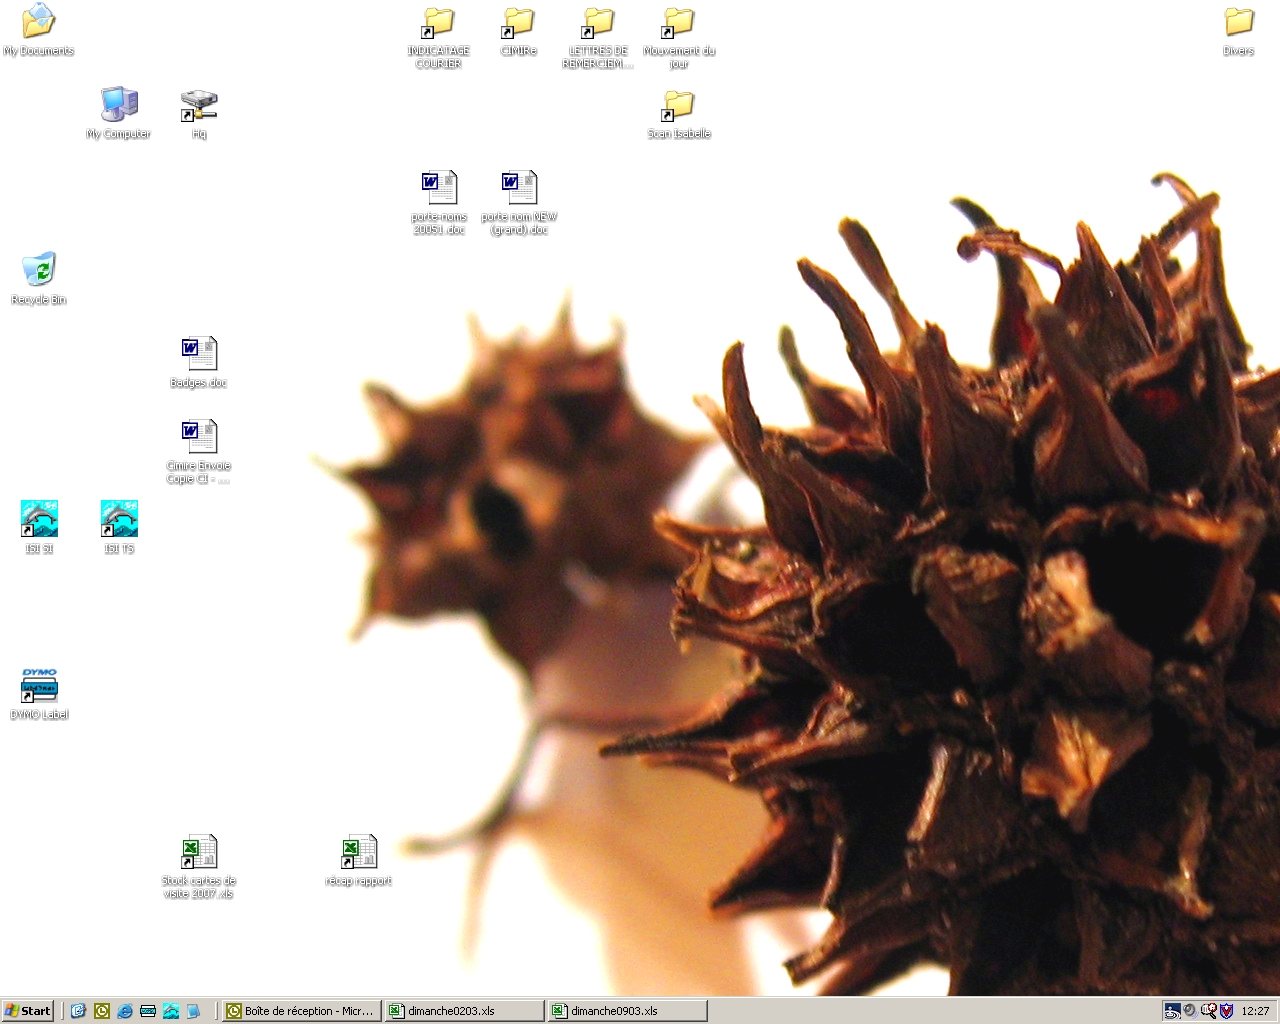Click the dolphin icon in Quick Launch

coord(171,1011)
